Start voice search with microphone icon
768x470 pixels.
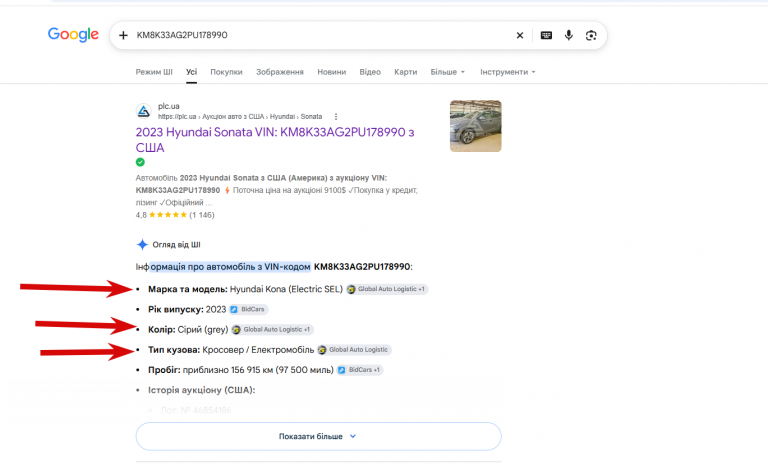click(568, 35)
